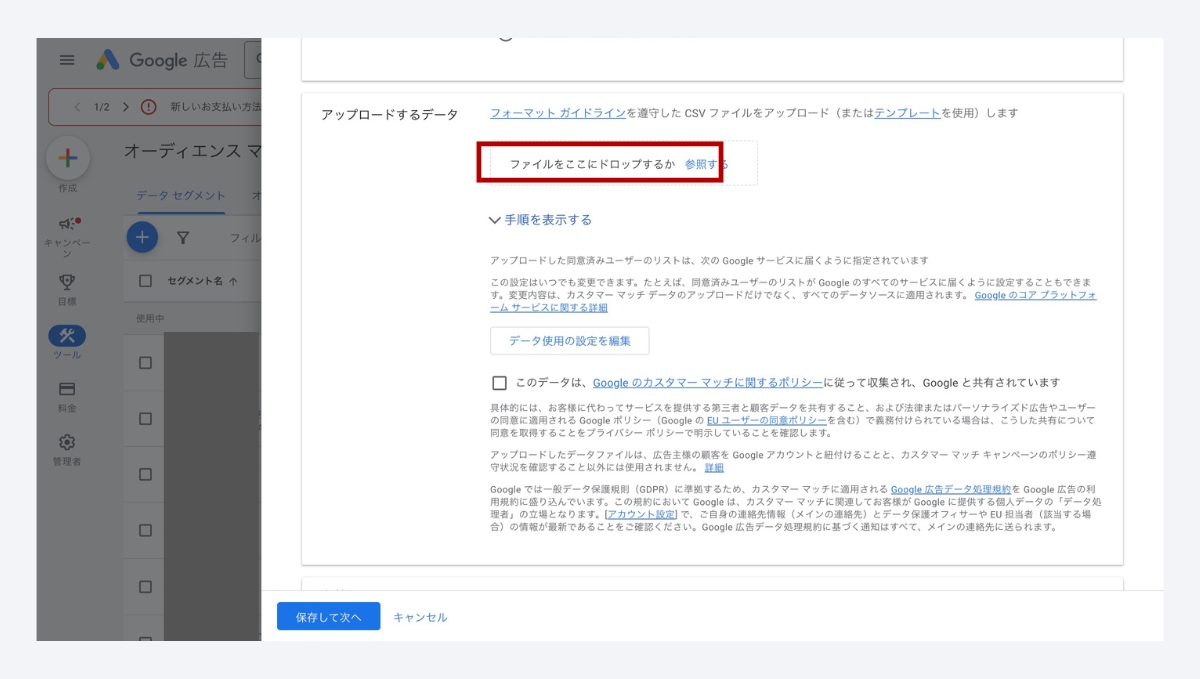Open アカウント設定 link
The width and height of the screenshot is (1200, 679).
click(642, 514)
